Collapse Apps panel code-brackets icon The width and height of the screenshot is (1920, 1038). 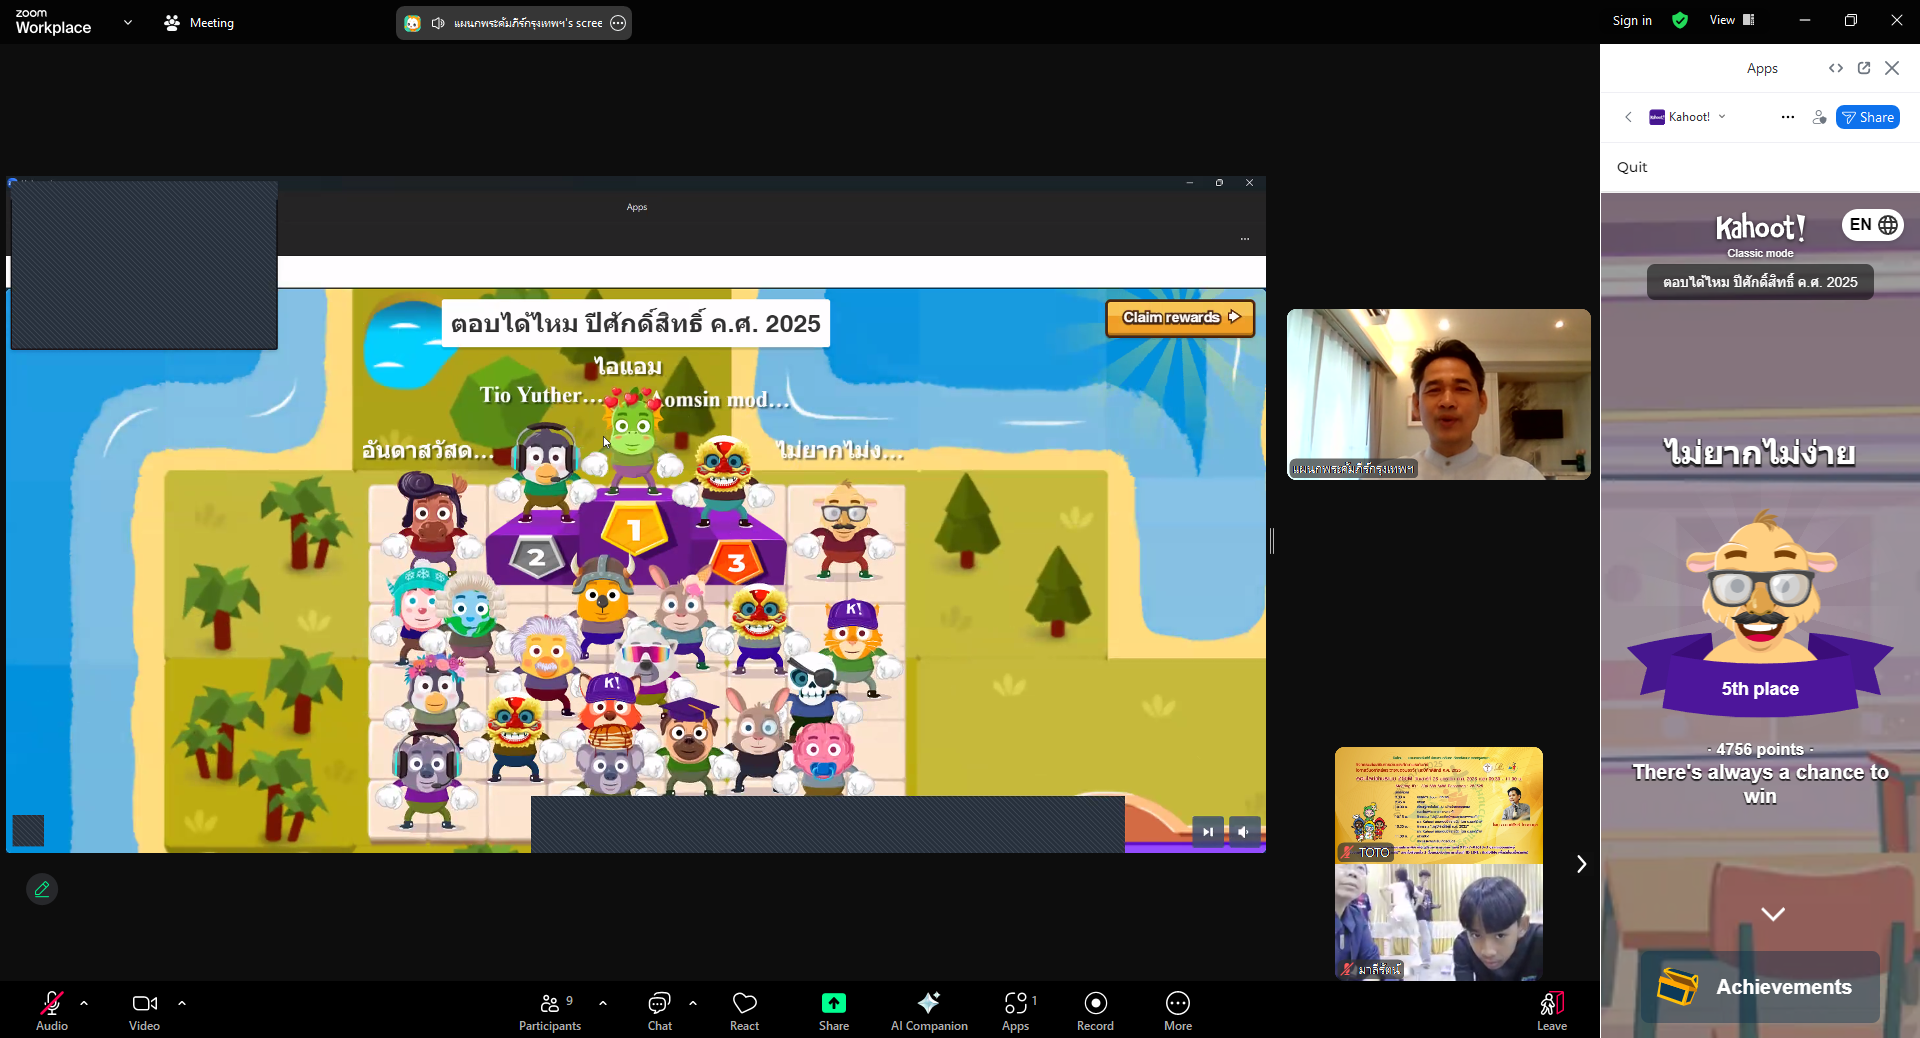point(1836,68)
